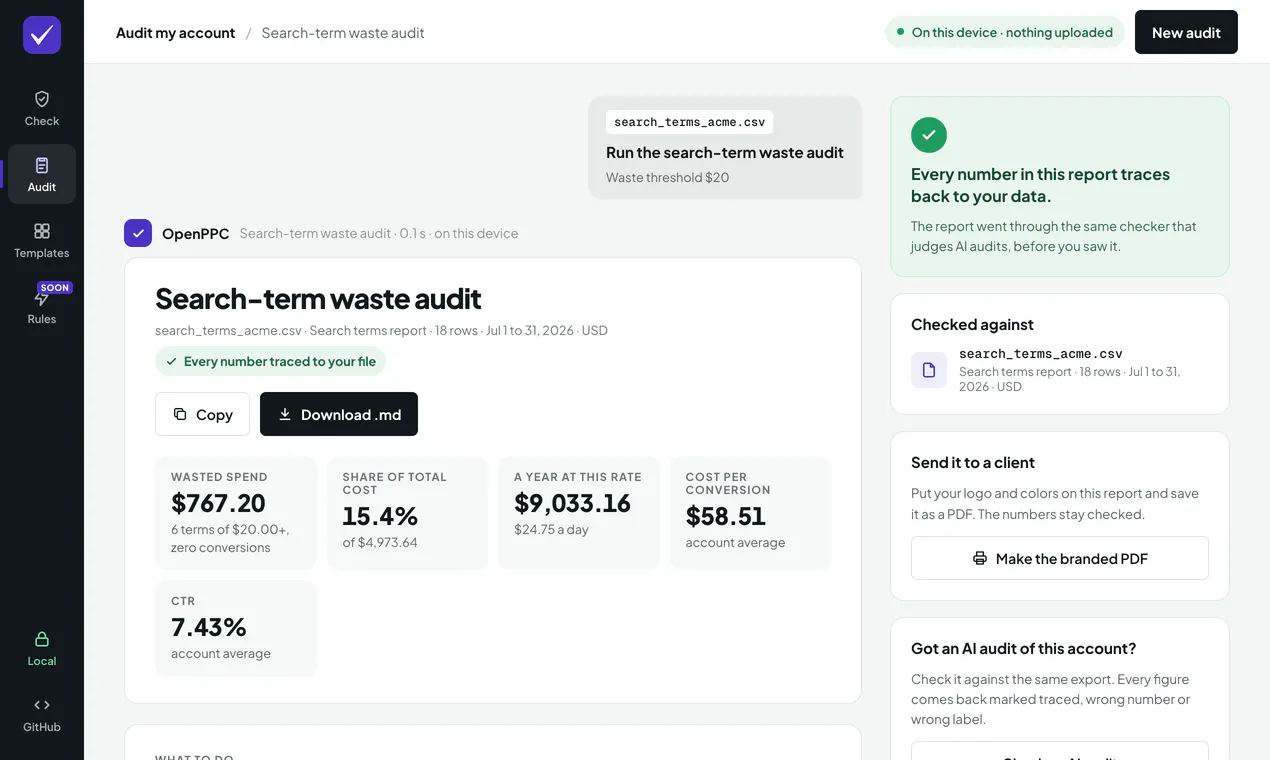Go to Audit my account breadcrumb
The width and height of the screenshot is (1270, 760).
click(175, 33)
